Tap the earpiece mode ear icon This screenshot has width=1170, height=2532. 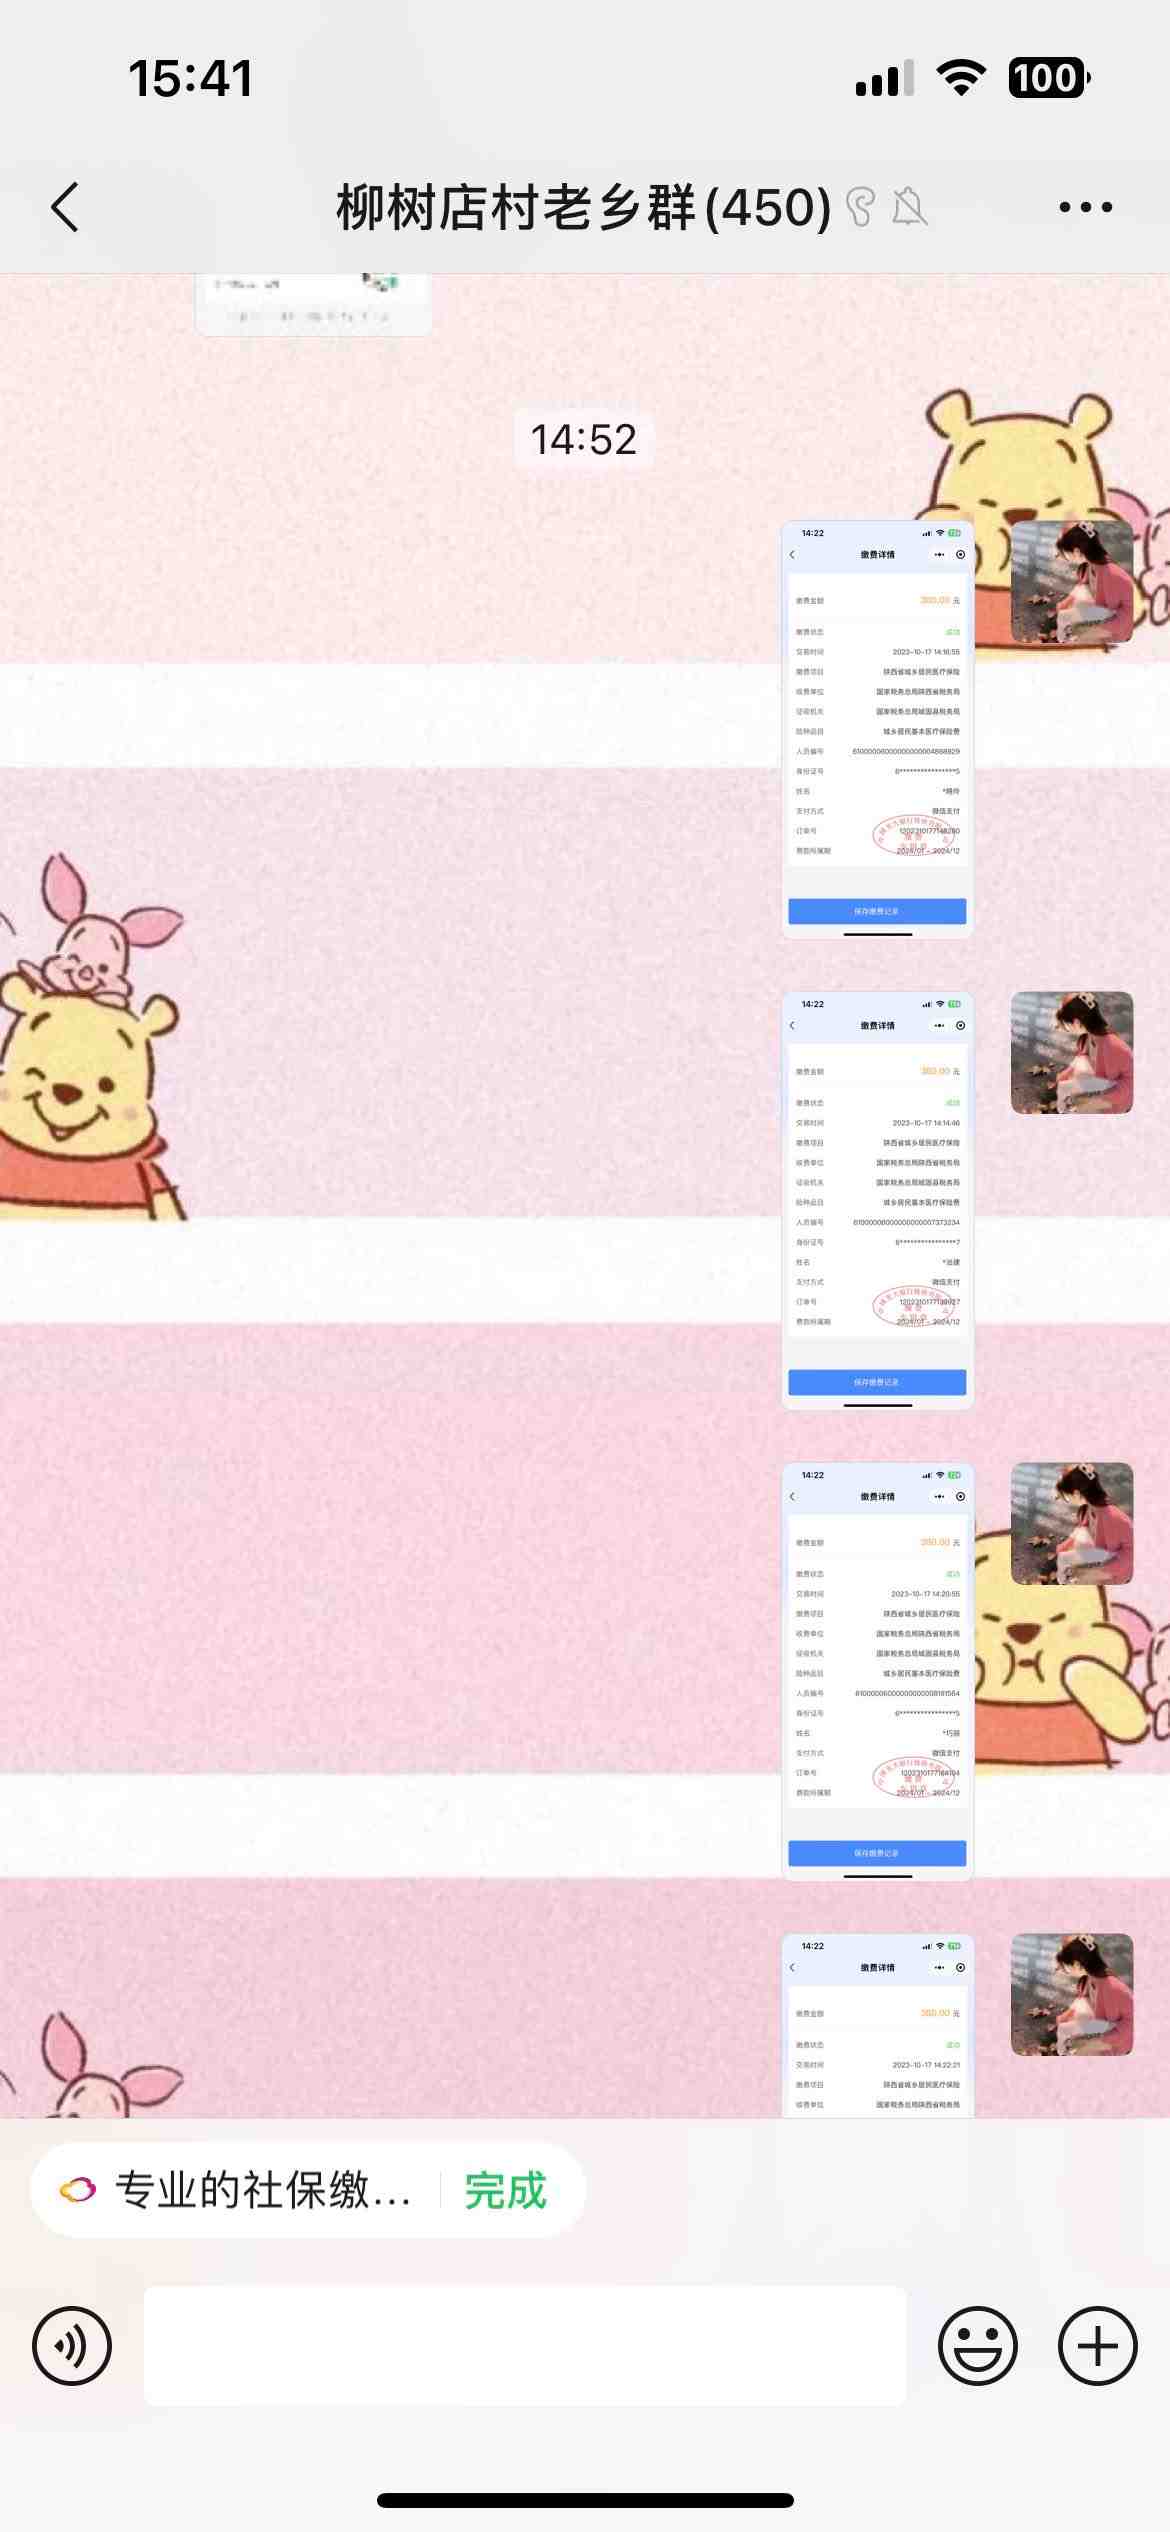860,208
